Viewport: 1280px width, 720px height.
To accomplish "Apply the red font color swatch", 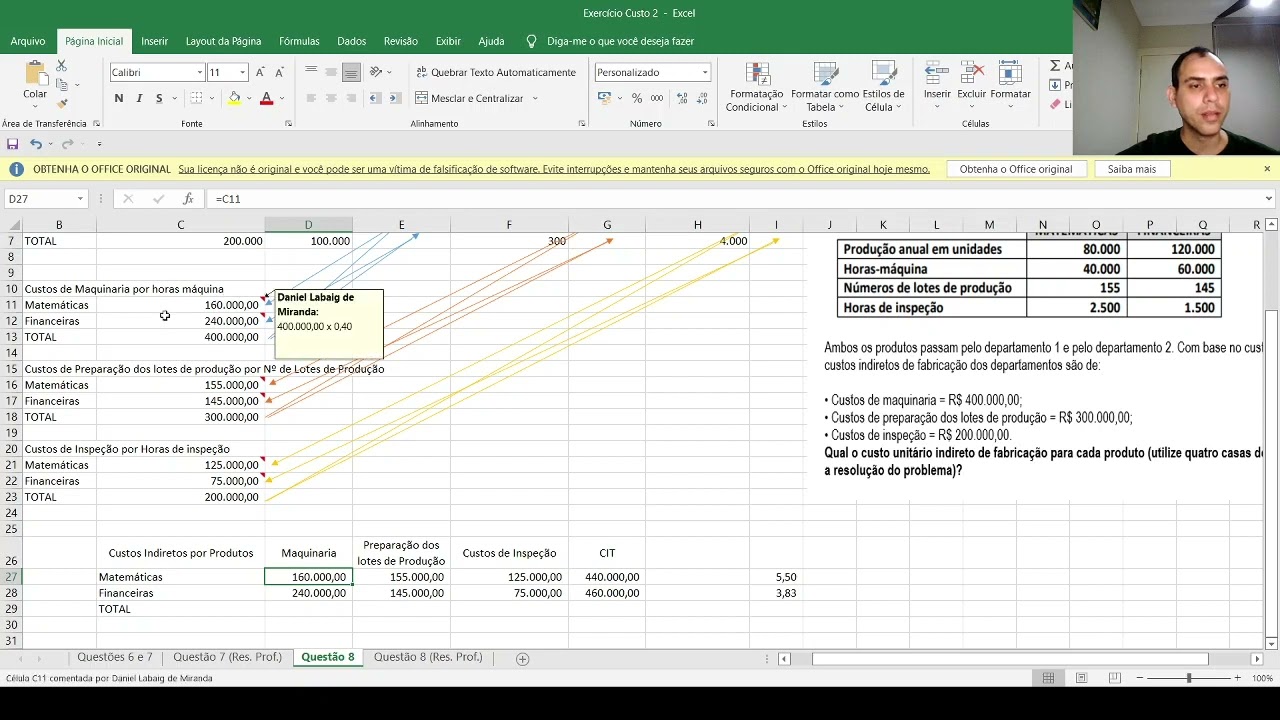I will (x=266, y=98).
